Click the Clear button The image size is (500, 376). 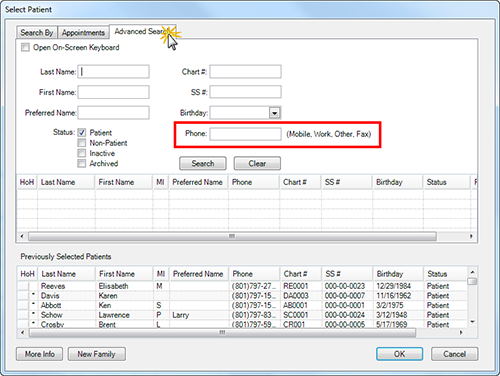(x=257, y=163)
